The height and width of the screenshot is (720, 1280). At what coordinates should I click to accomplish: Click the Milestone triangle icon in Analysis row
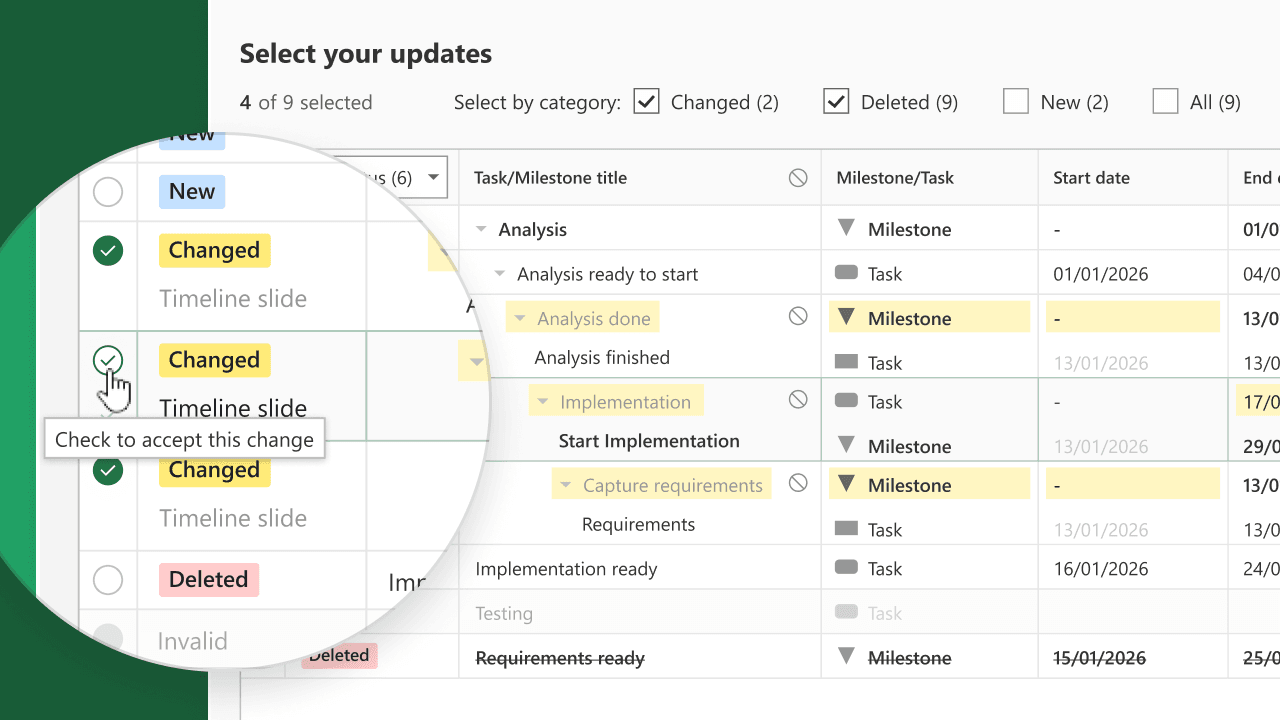pyautogui.click(x=846, y=228)
